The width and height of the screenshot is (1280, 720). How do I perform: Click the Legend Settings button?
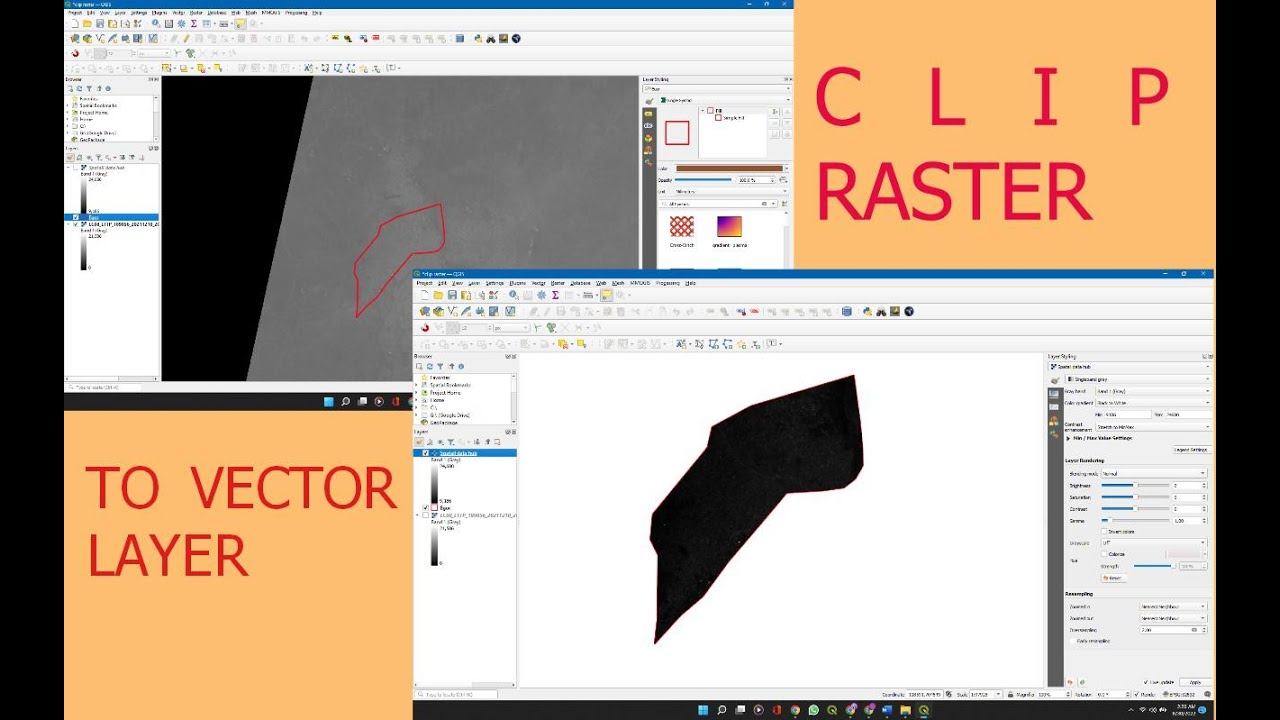1192,449
